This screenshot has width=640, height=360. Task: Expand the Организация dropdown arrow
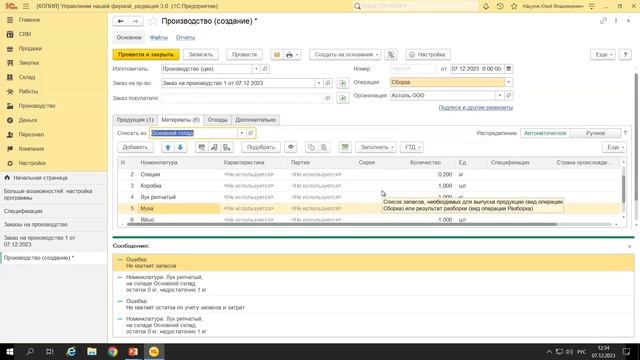[500, 96]
